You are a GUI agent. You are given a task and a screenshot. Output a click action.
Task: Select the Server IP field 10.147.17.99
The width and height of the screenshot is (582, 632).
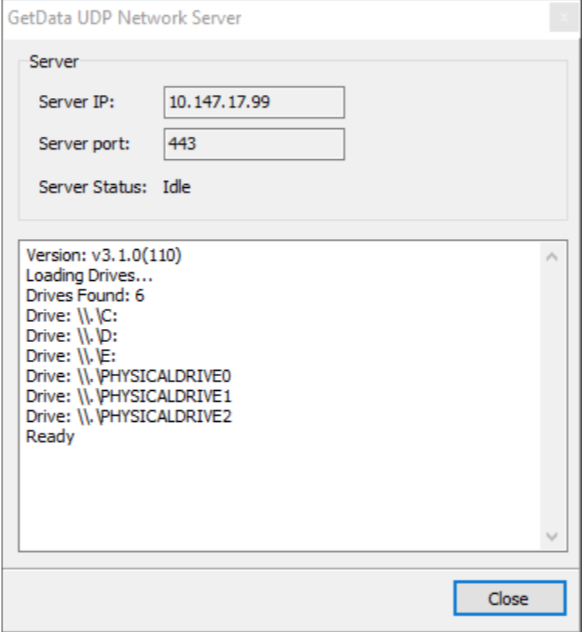tap(254, 102)
